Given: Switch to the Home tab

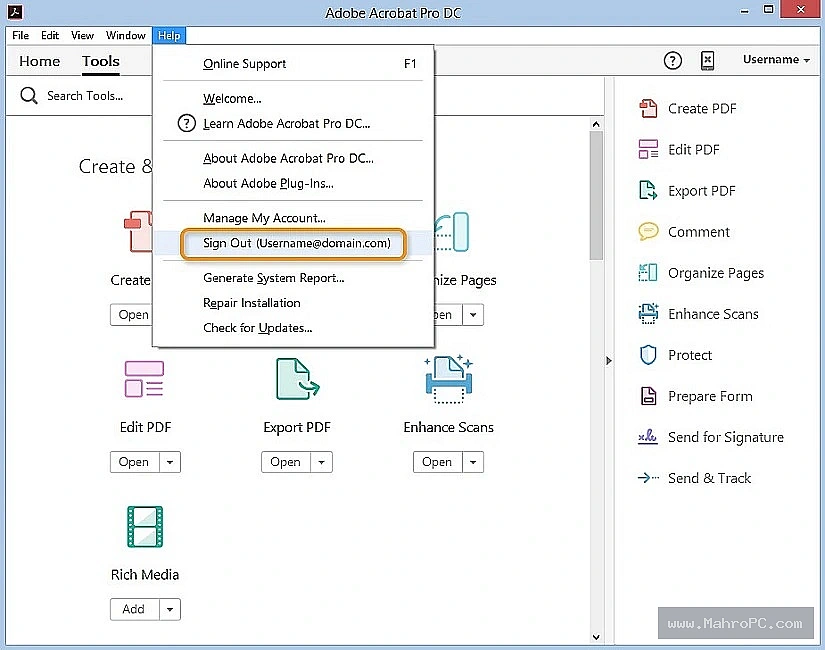Looking at the screenshot, I should tap(39, 61).
